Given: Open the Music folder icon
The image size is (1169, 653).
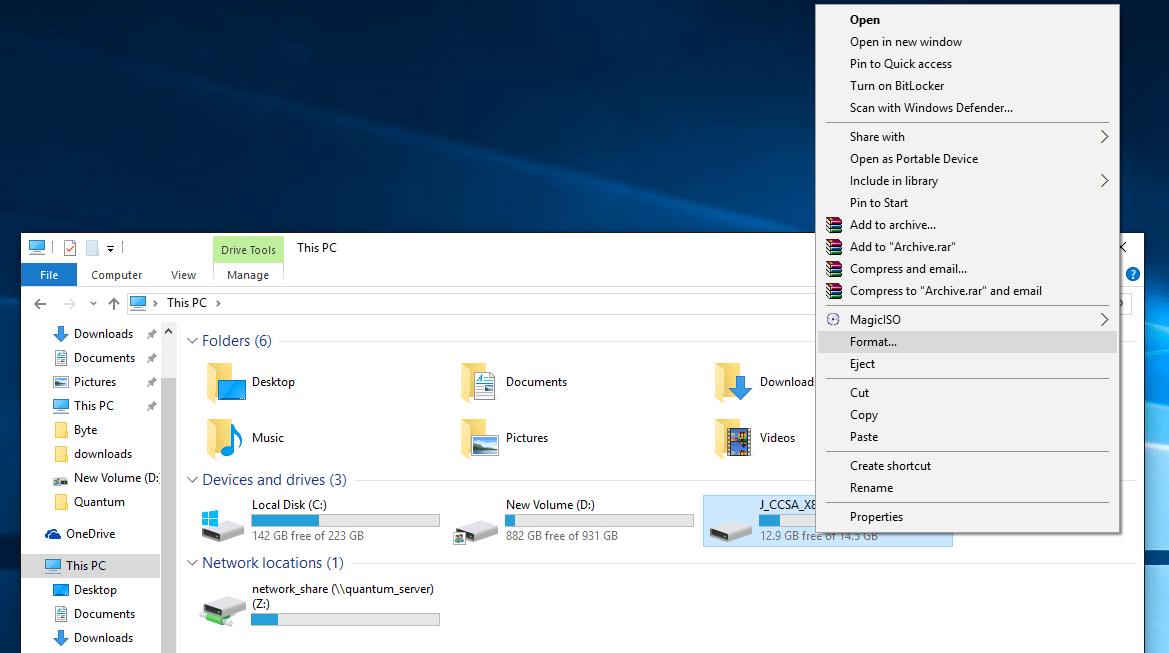Looking at the screenshot, I should point(225,438).
